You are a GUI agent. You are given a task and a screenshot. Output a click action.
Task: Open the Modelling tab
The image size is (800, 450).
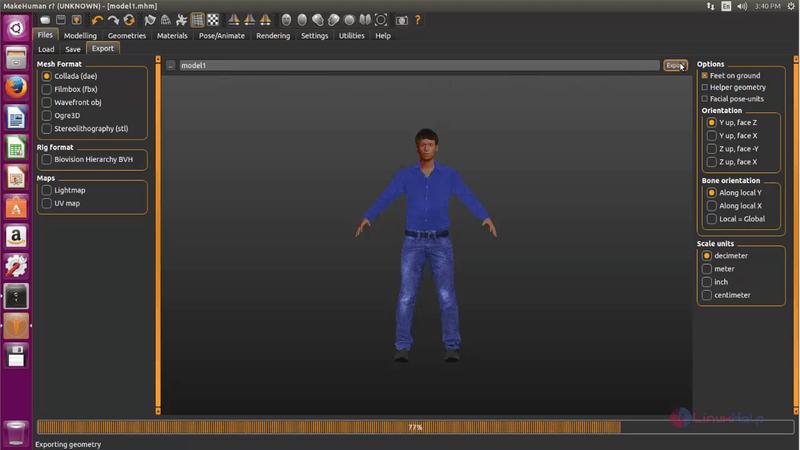[x=81, y=35]
